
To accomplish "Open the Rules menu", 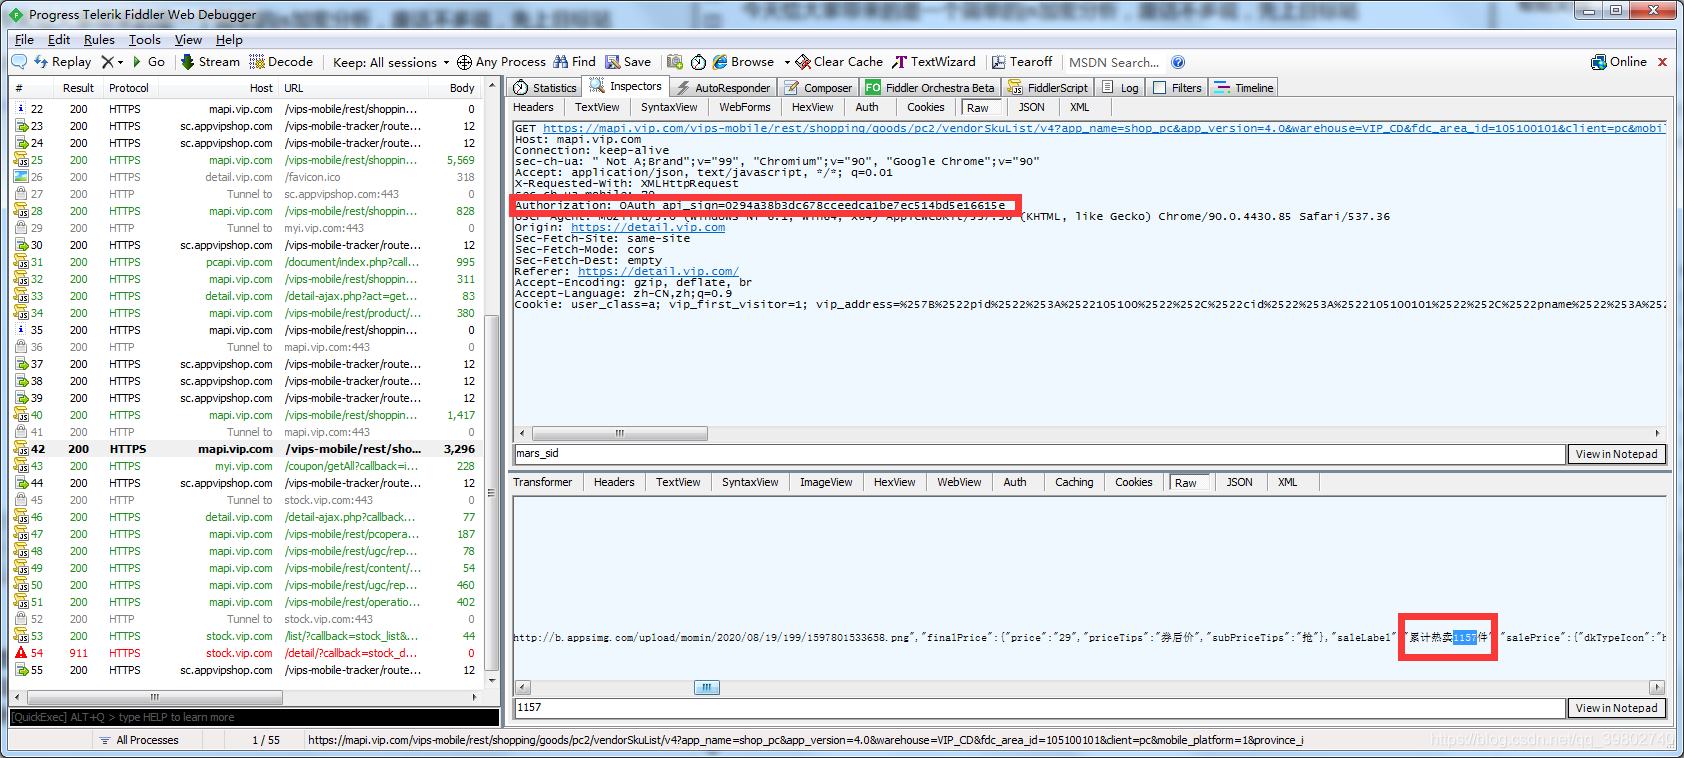I will tap(99, 40).
